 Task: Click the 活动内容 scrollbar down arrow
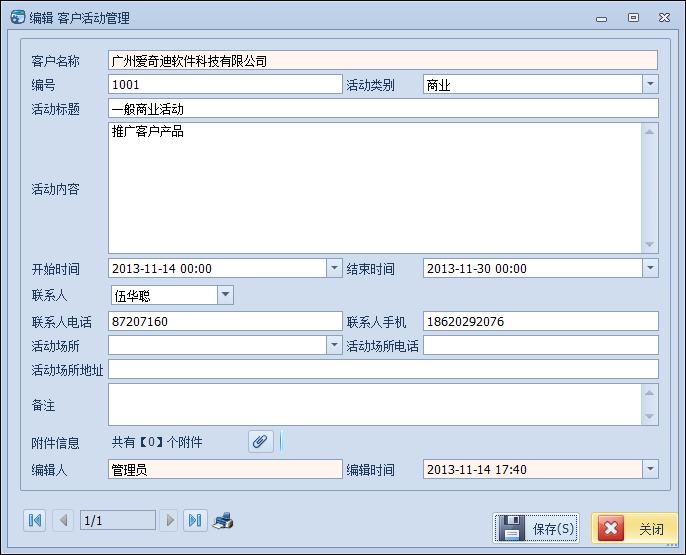coord(650,244)
